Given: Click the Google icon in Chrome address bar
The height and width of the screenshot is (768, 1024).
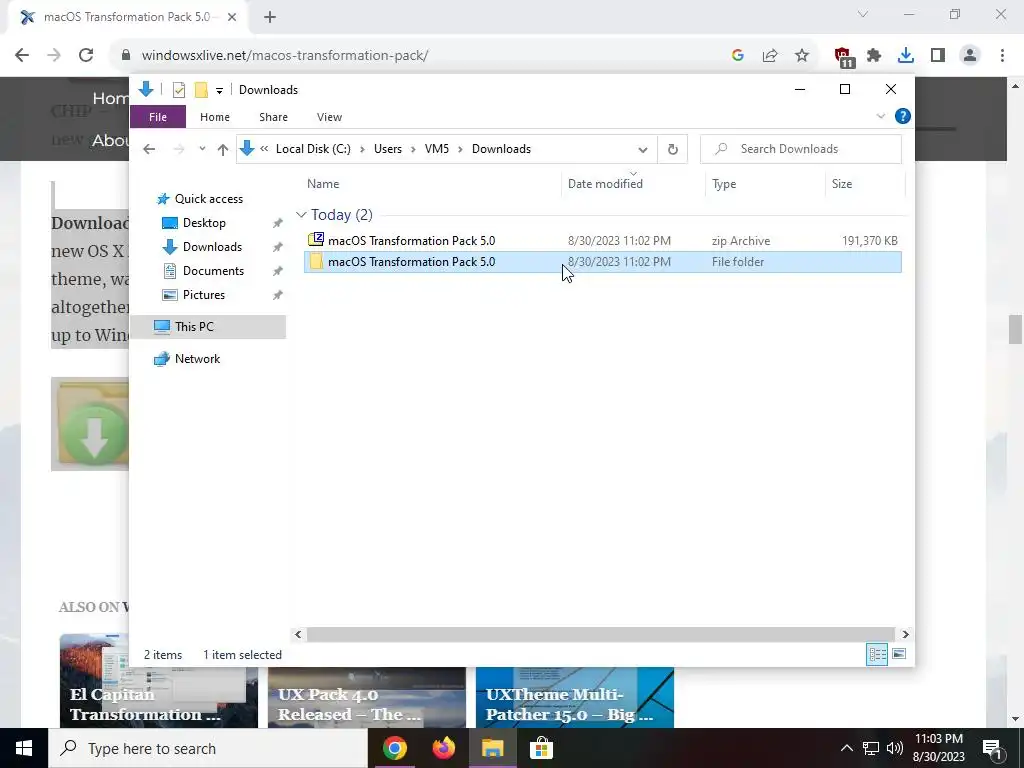Looking at the screenshot, I should (x=738, y=56).
